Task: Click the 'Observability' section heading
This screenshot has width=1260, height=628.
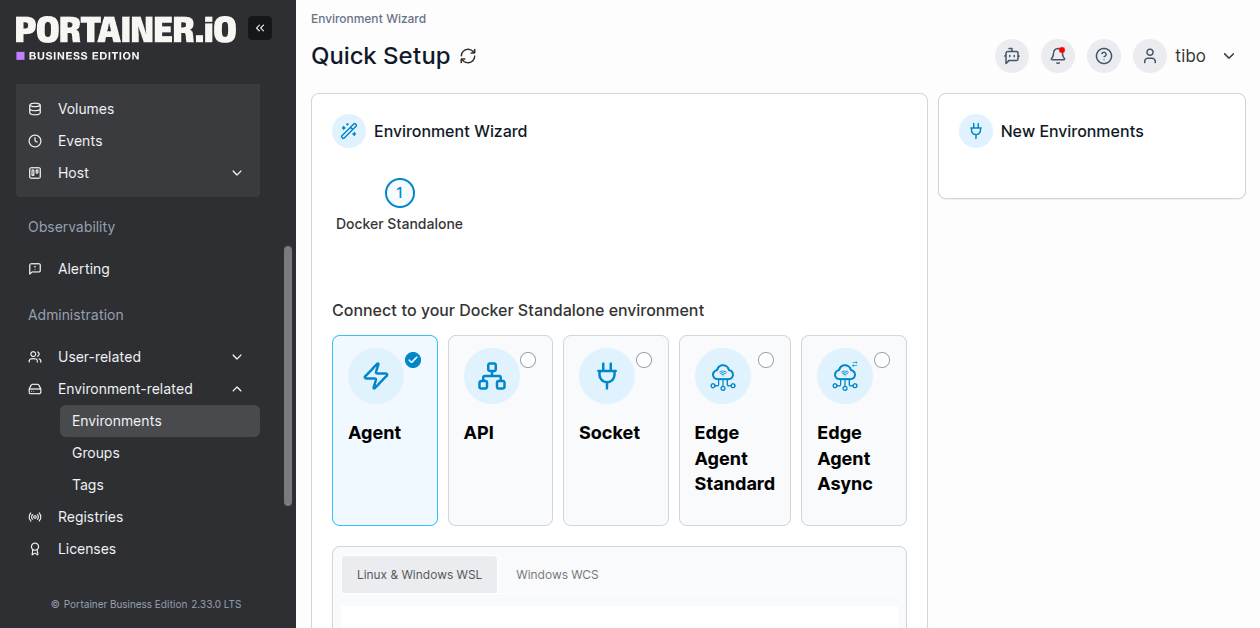Action: click(x=71, y=227)
